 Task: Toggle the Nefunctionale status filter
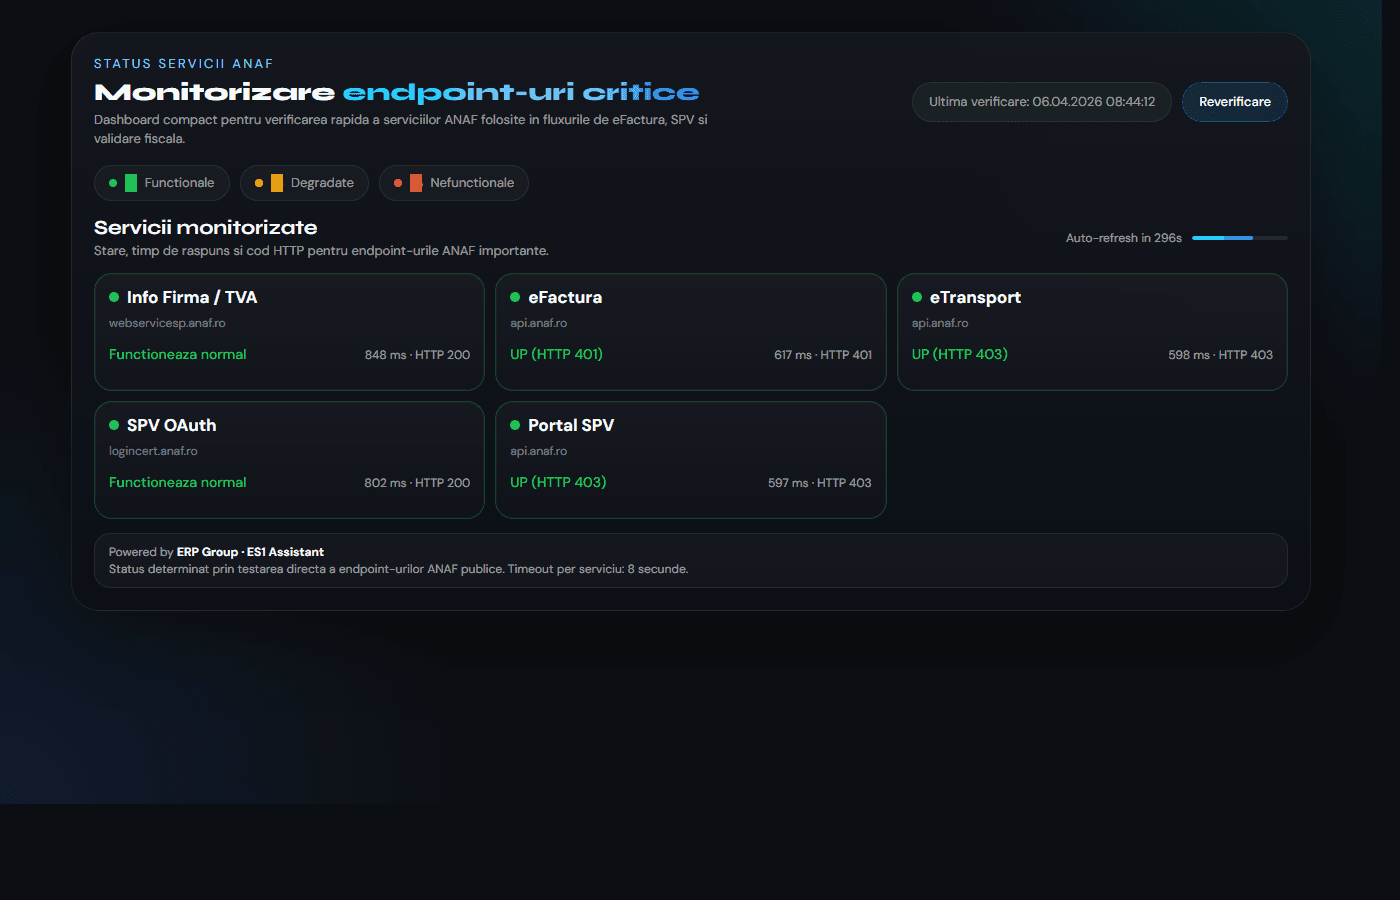453,182
